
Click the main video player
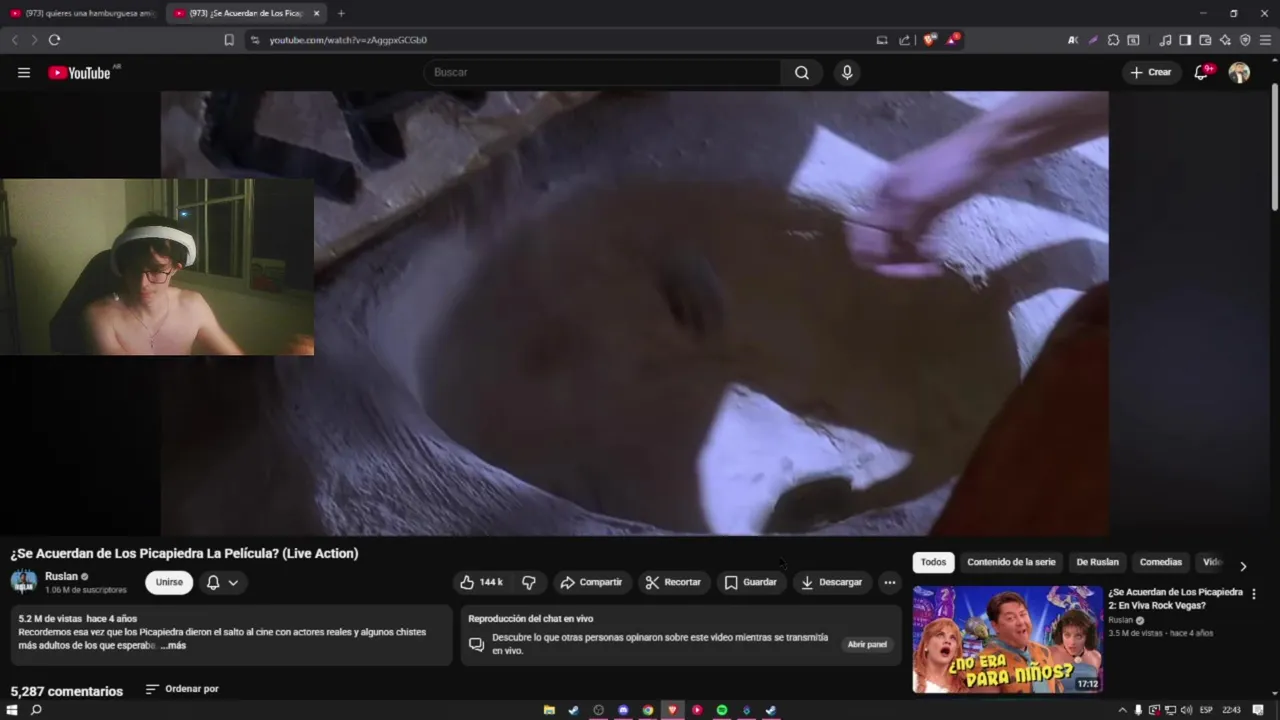point(634,313)
